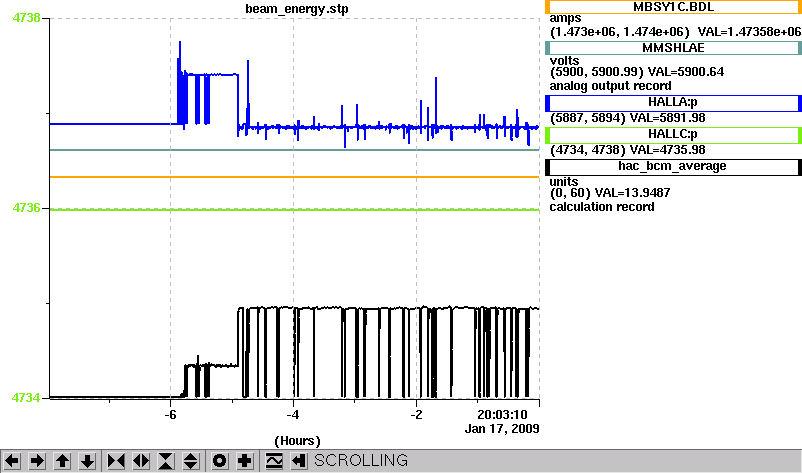Click the SCROLLING status label
802x473 pixels.
(x=361, y=461)
